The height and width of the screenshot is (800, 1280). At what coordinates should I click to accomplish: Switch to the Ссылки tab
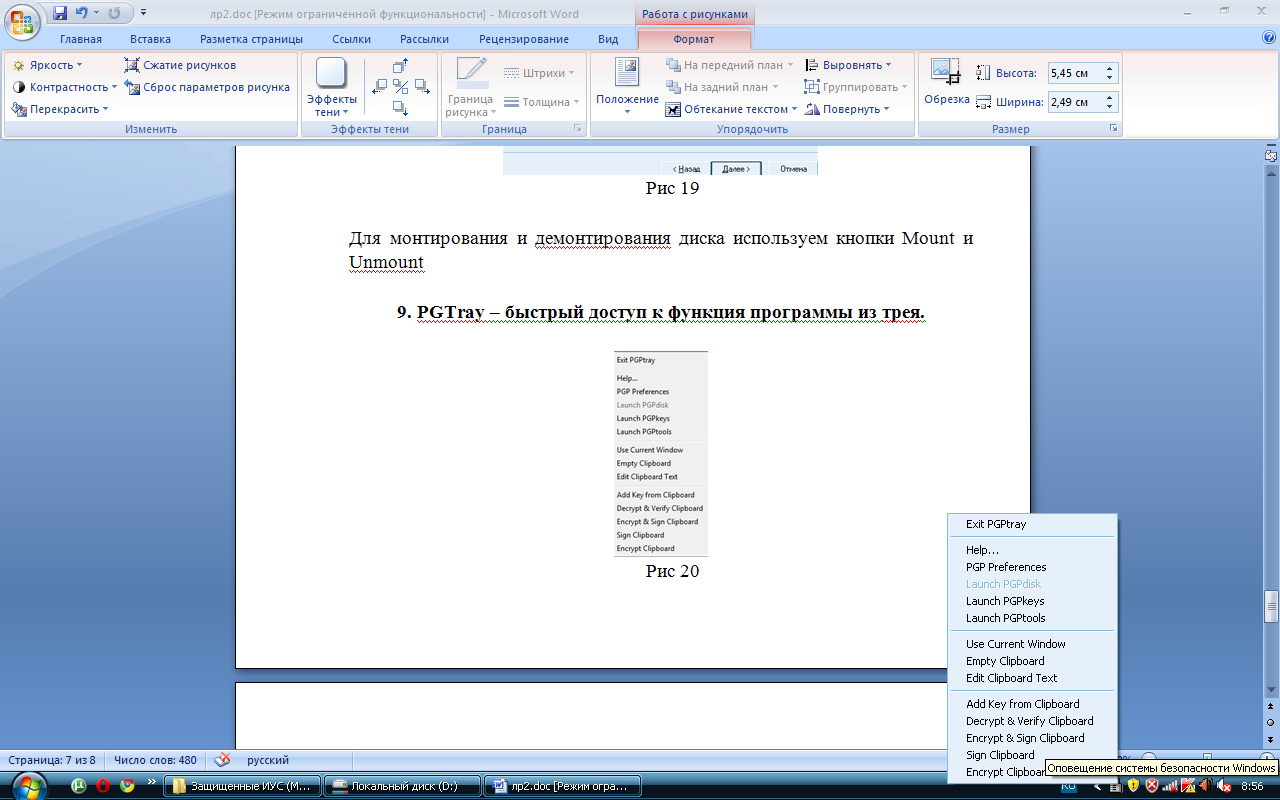click(352, 39)
